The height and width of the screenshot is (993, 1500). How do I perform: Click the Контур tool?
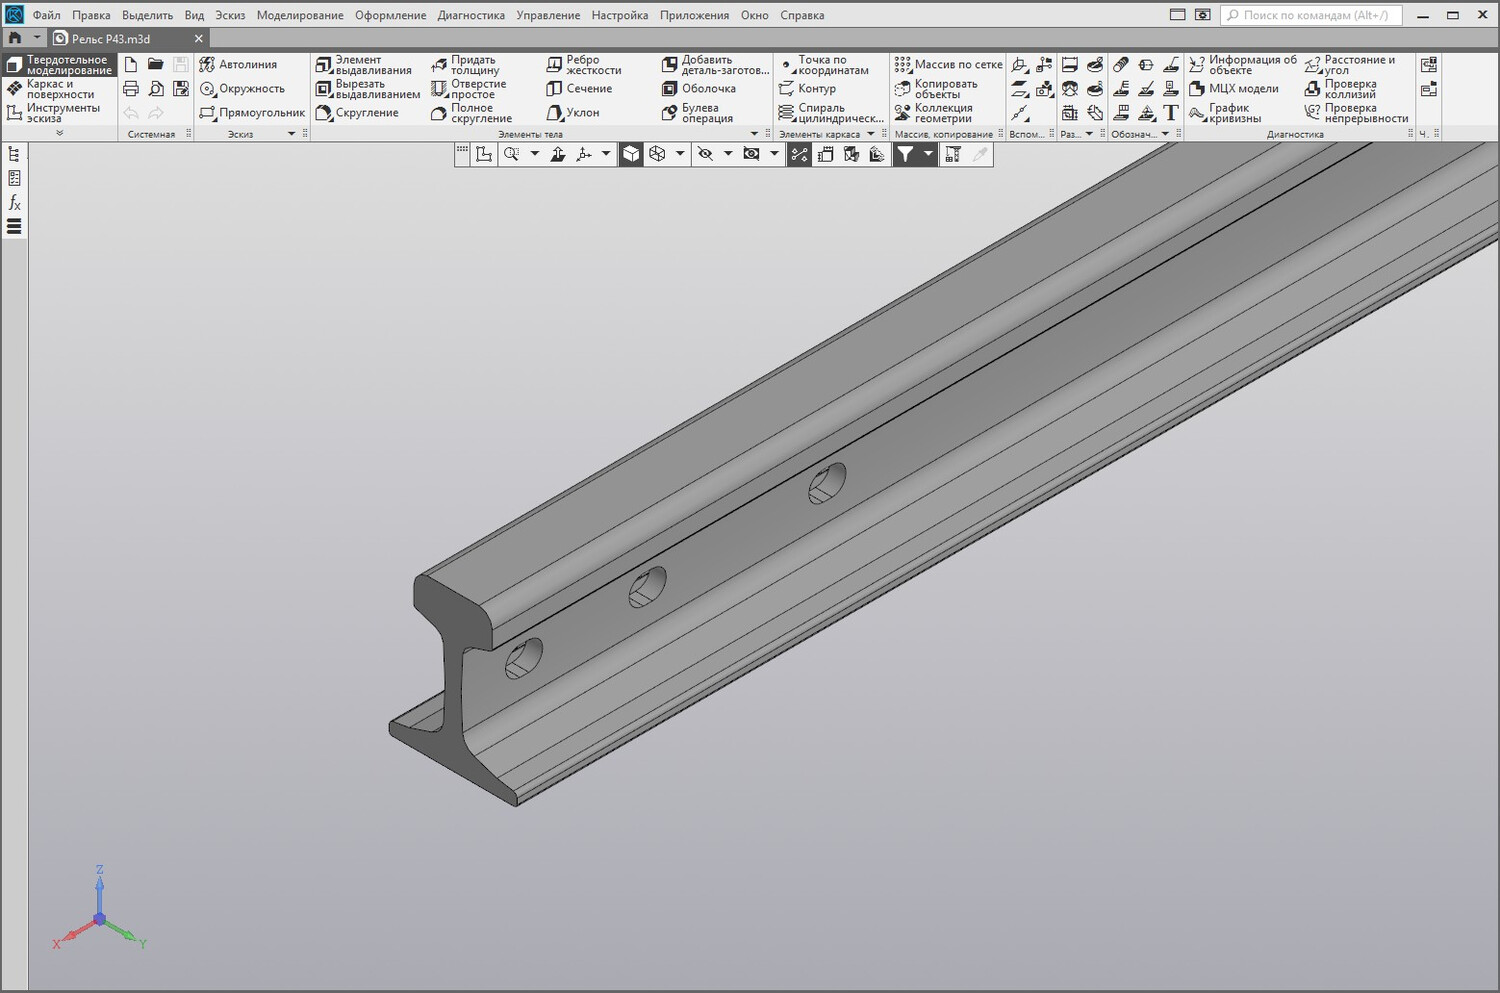(807, 89)
